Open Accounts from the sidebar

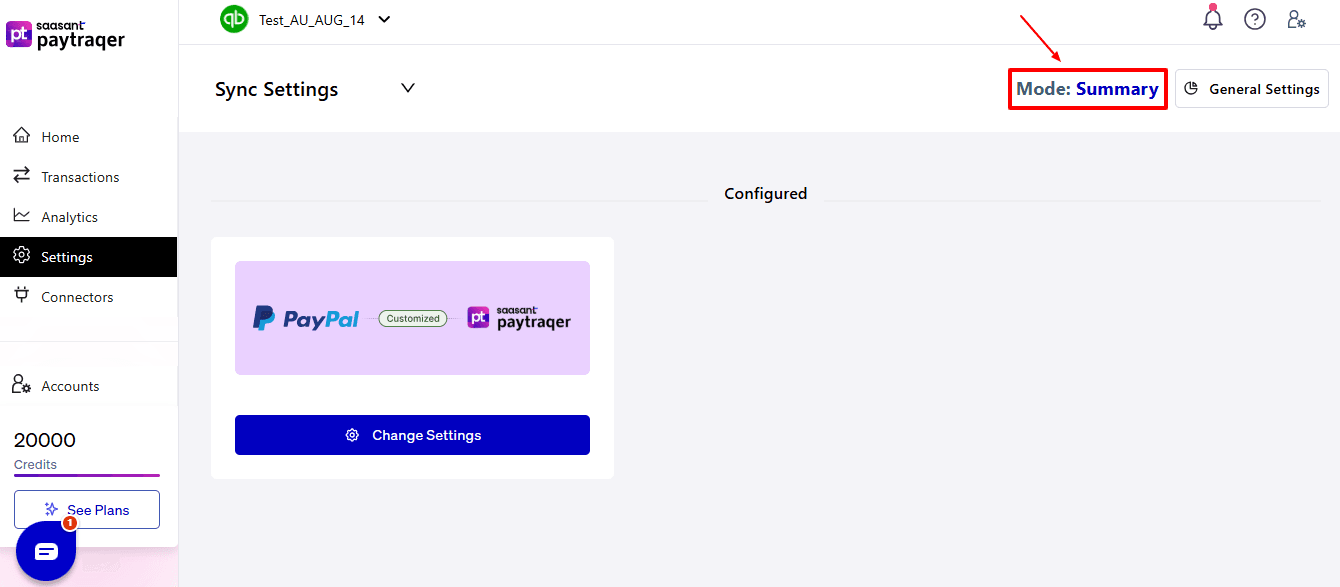click(x=70, y=386)
